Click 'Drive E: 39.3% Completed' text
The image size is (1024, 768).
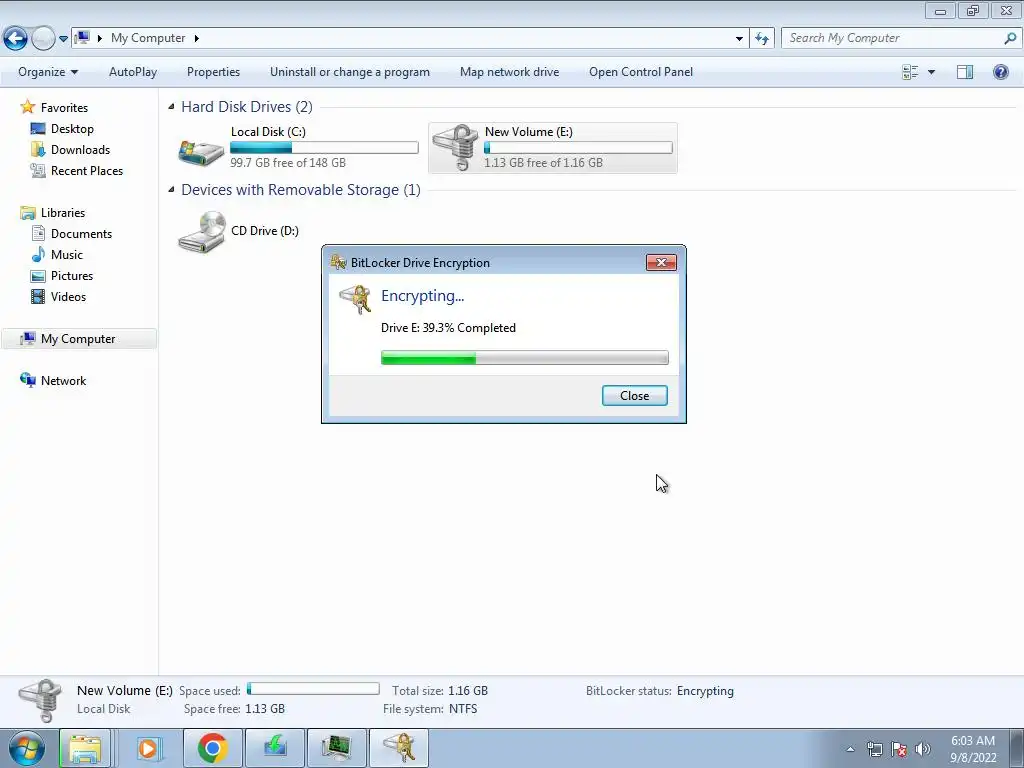tap(448, 328)
